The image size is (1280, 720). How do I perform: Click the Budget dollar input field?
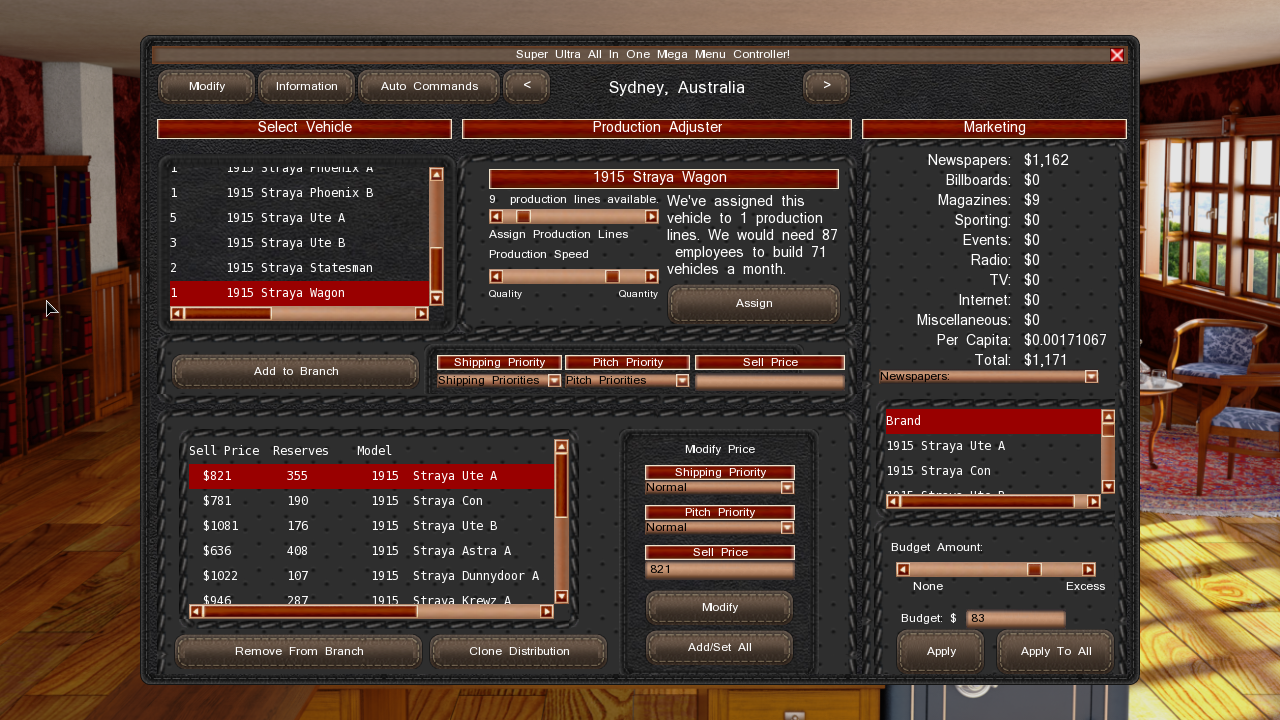click(1014, 619)
